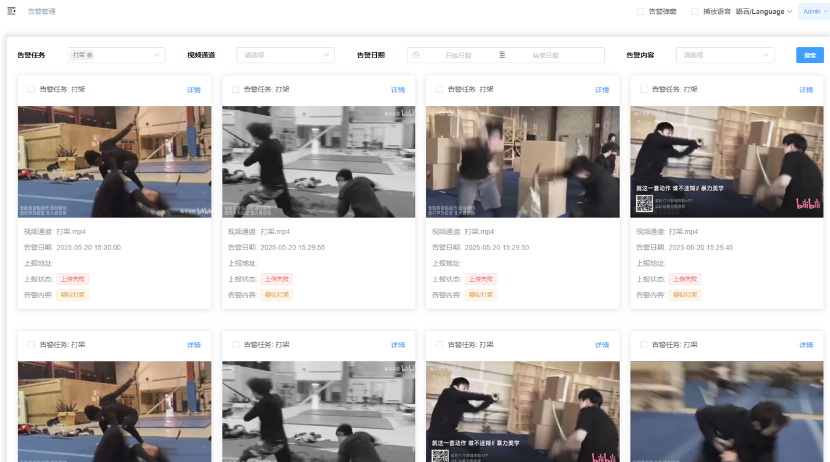Screen dimensions: 830x462
Task: Click the orange 告警内容 tag on 15:30:00 card
Action: point(73,295)
